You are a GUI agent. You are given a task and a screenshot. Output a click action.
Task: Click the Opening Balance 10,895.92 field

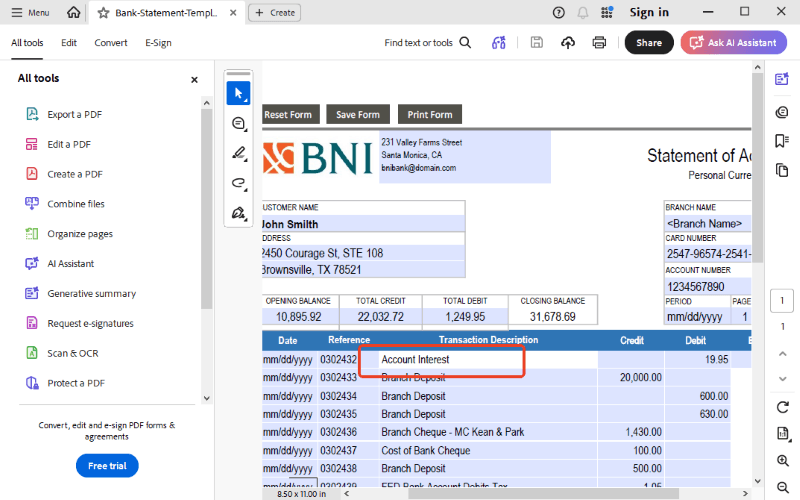click(299, 317)
